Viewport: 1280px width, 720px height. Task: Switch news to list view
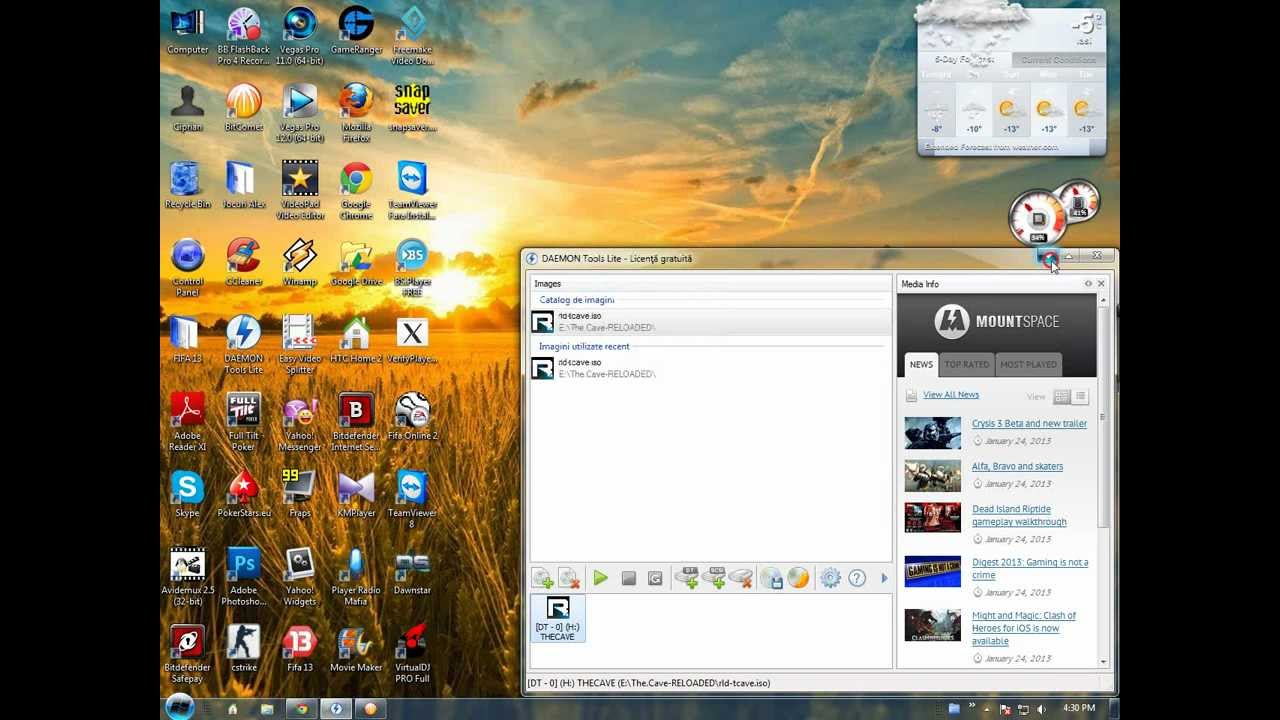1080,397
